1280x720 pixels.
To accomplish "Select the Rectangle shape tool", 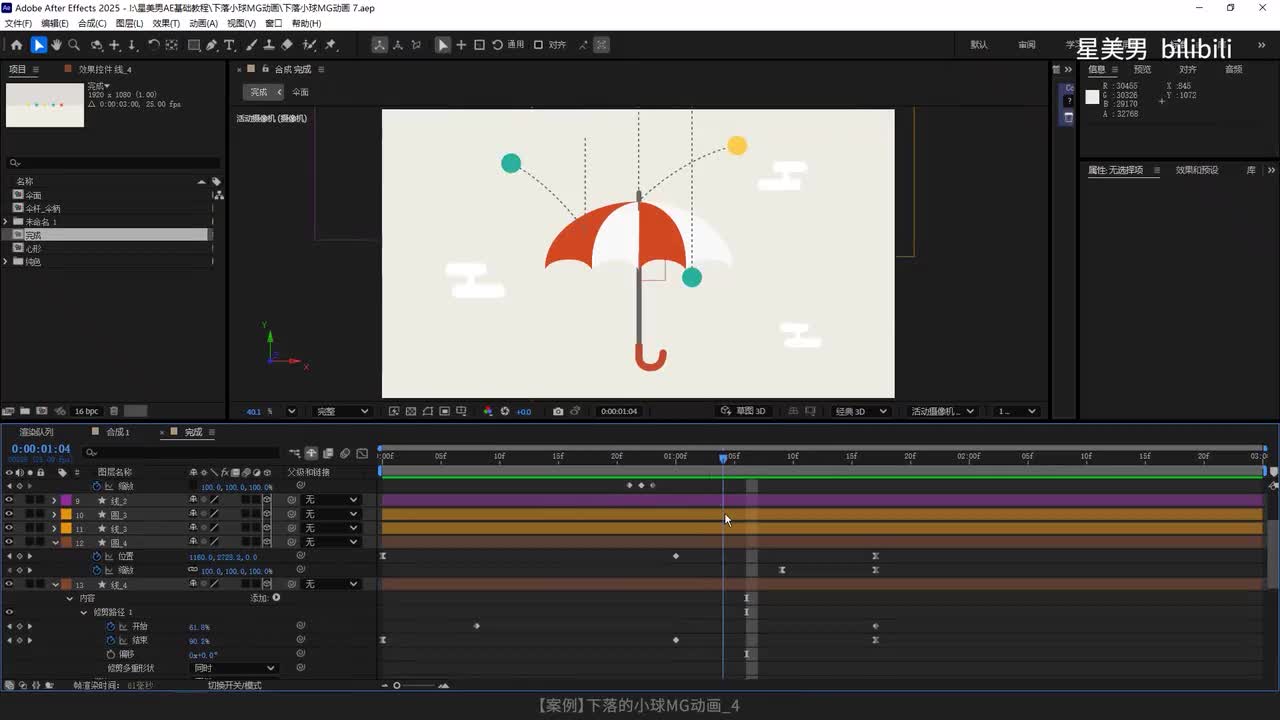I will pos(194,45).
